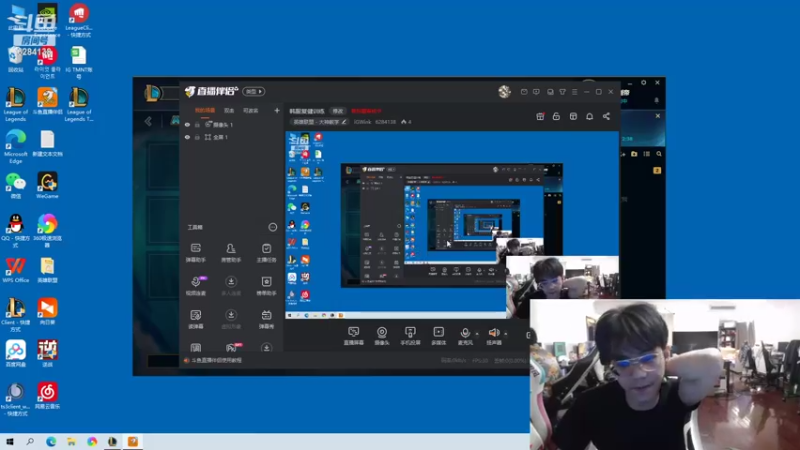
Task: Click the 修改 button beside stream title
Action: click(x=338, y=111)
